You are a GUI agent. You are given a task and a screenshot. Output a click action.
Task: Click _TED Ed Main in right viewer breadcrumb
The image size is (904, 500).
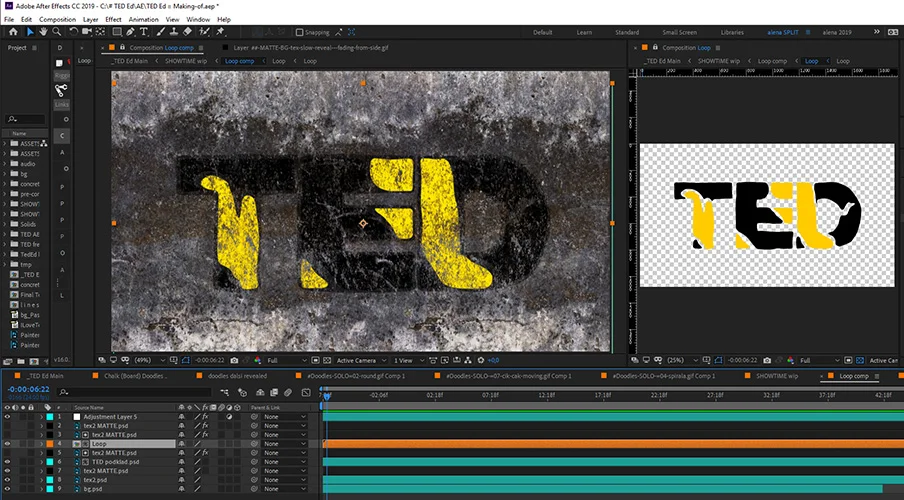pos(663,61)
